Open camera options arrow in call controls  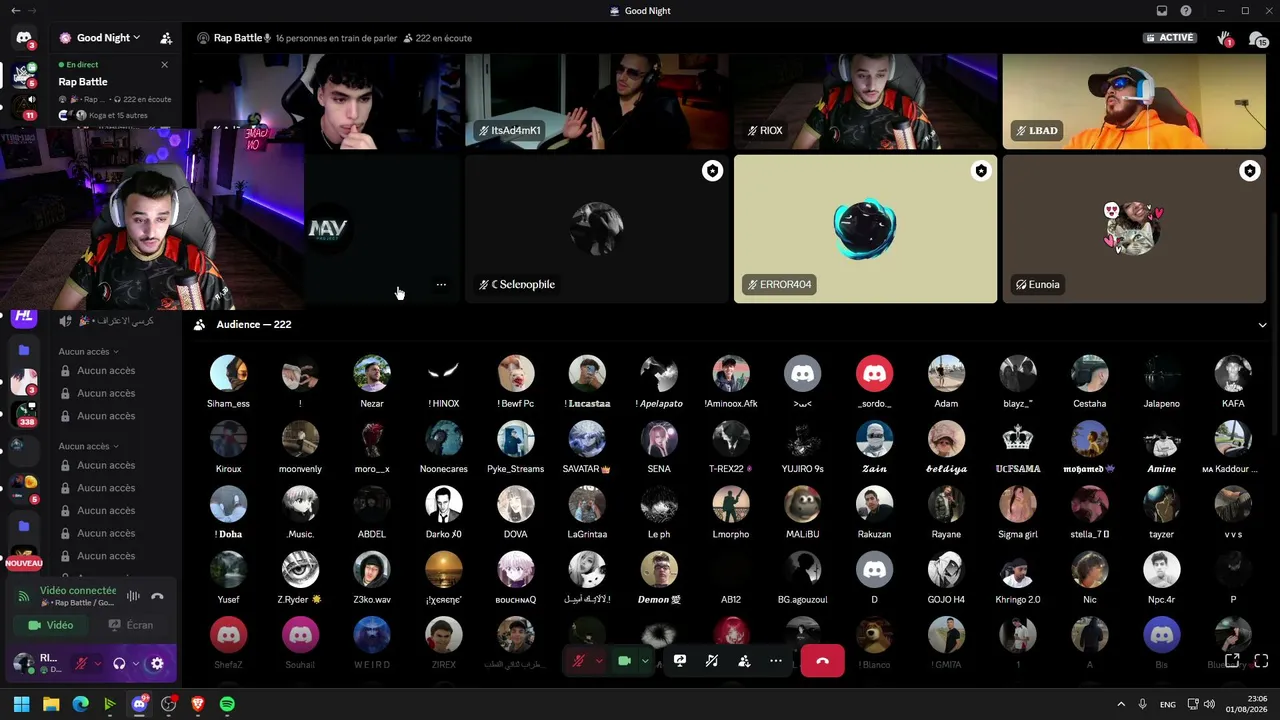(645, 661)
